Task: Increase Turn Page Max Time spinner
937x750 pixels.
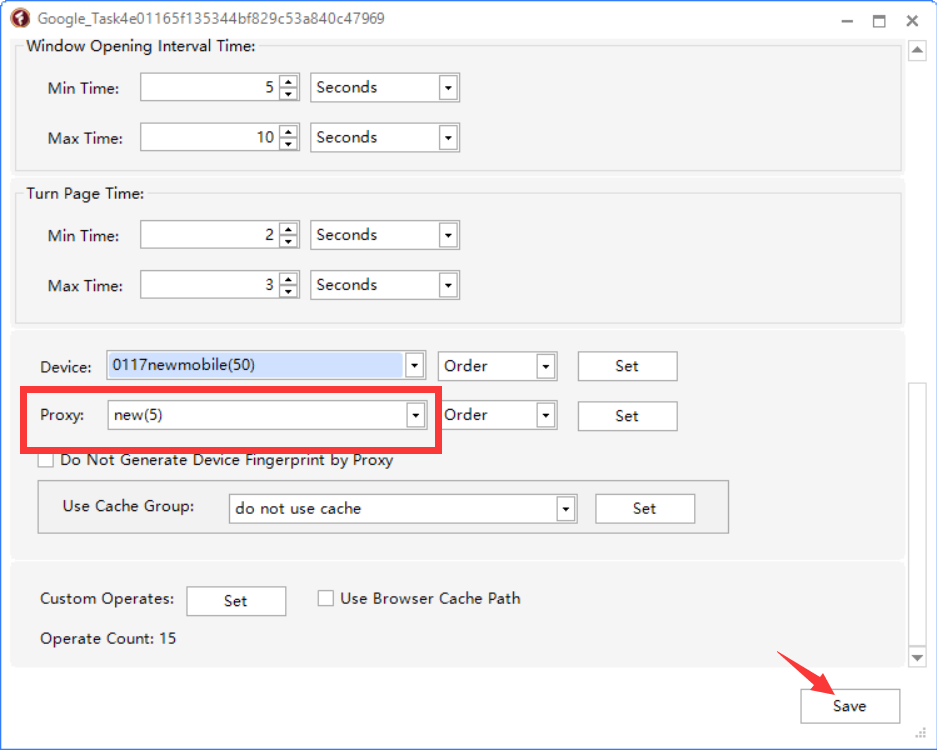Action: tap(289, 279)
